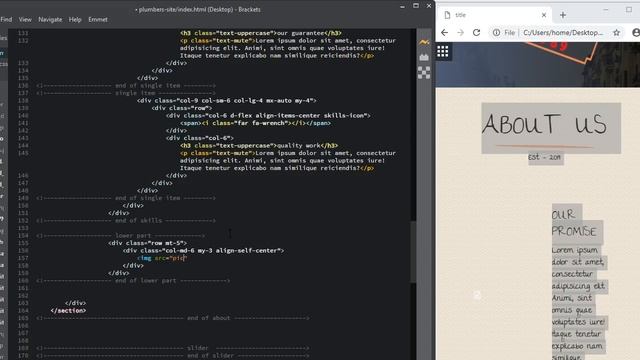Click the closing </section> tag line
The width and height of the screenshot is (640, 360).
68,310
